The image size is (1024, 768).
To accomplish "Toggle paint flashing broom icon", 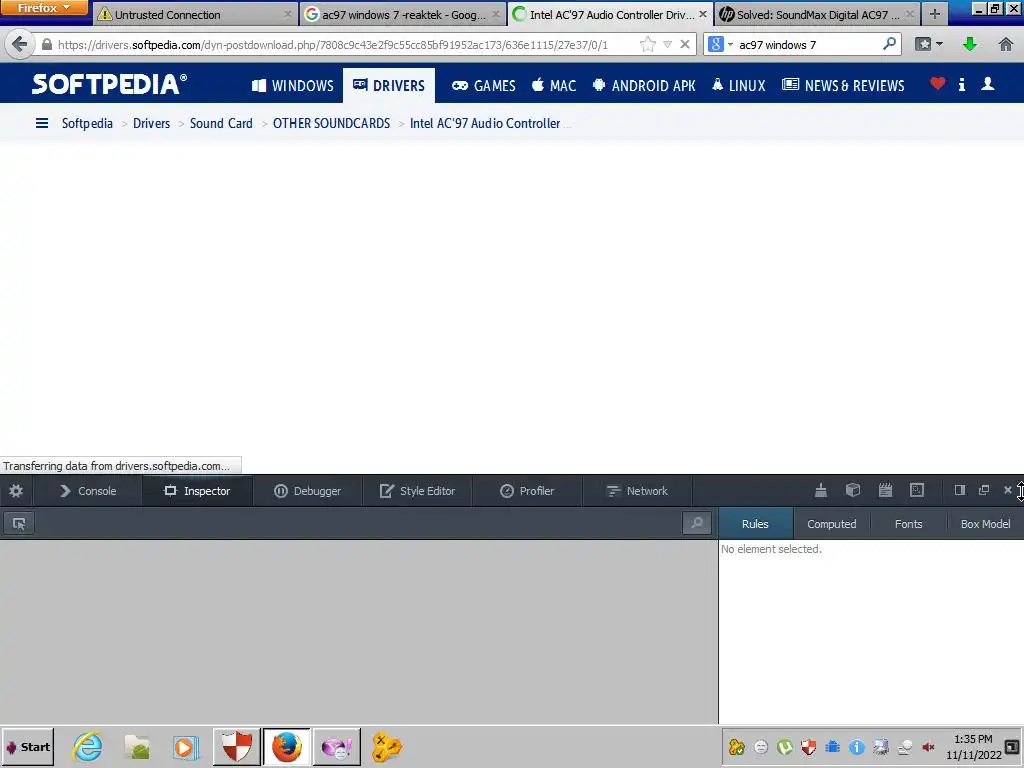I will [x=821, y=490].
